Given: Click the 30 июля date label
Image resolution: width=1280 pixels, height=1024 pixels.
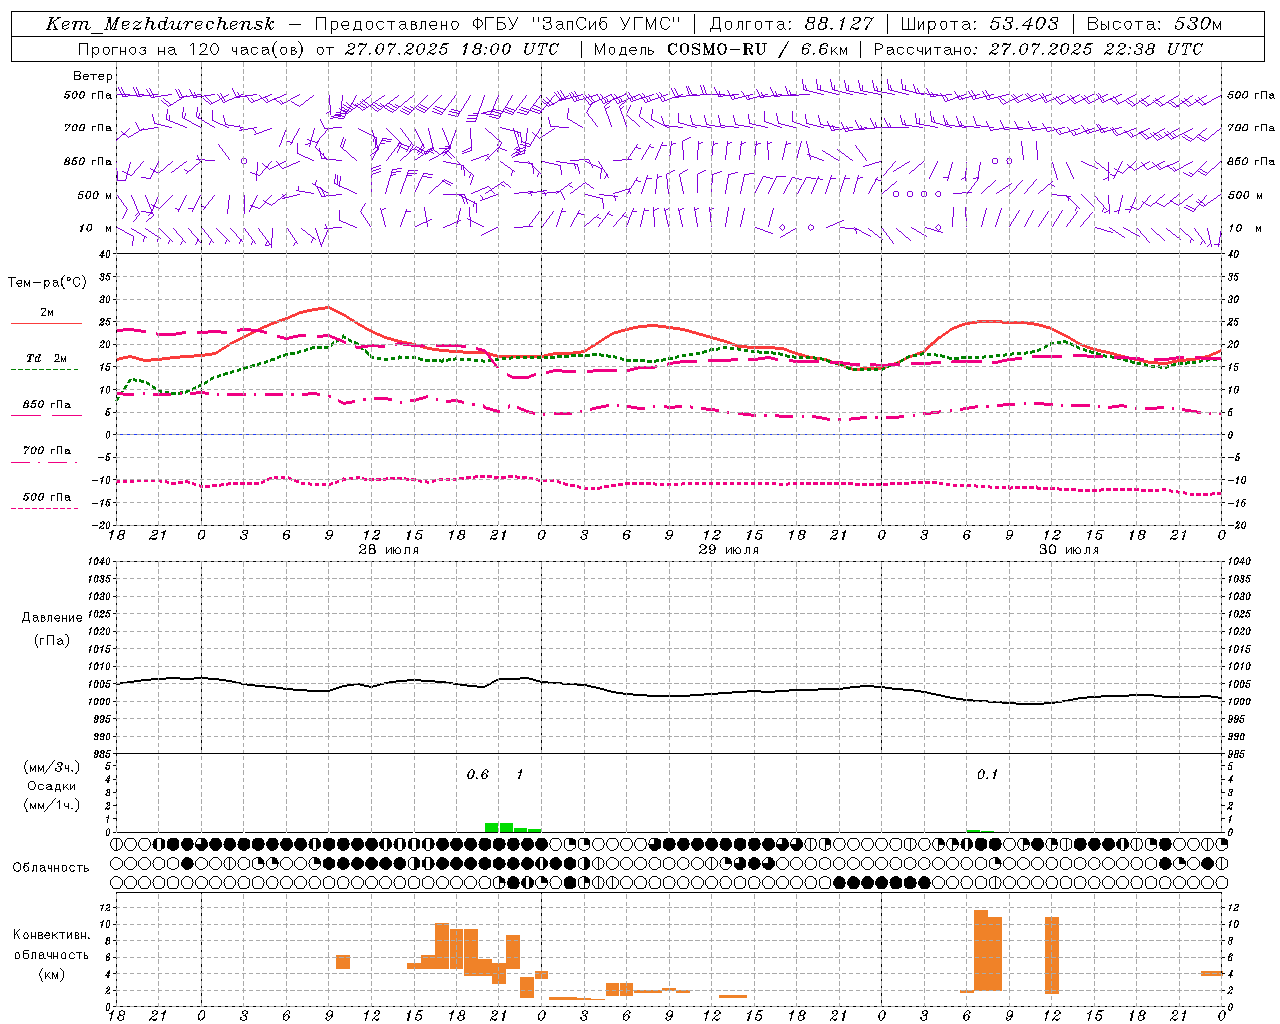Looking at the screenshot, I should tap(1068, 550).
